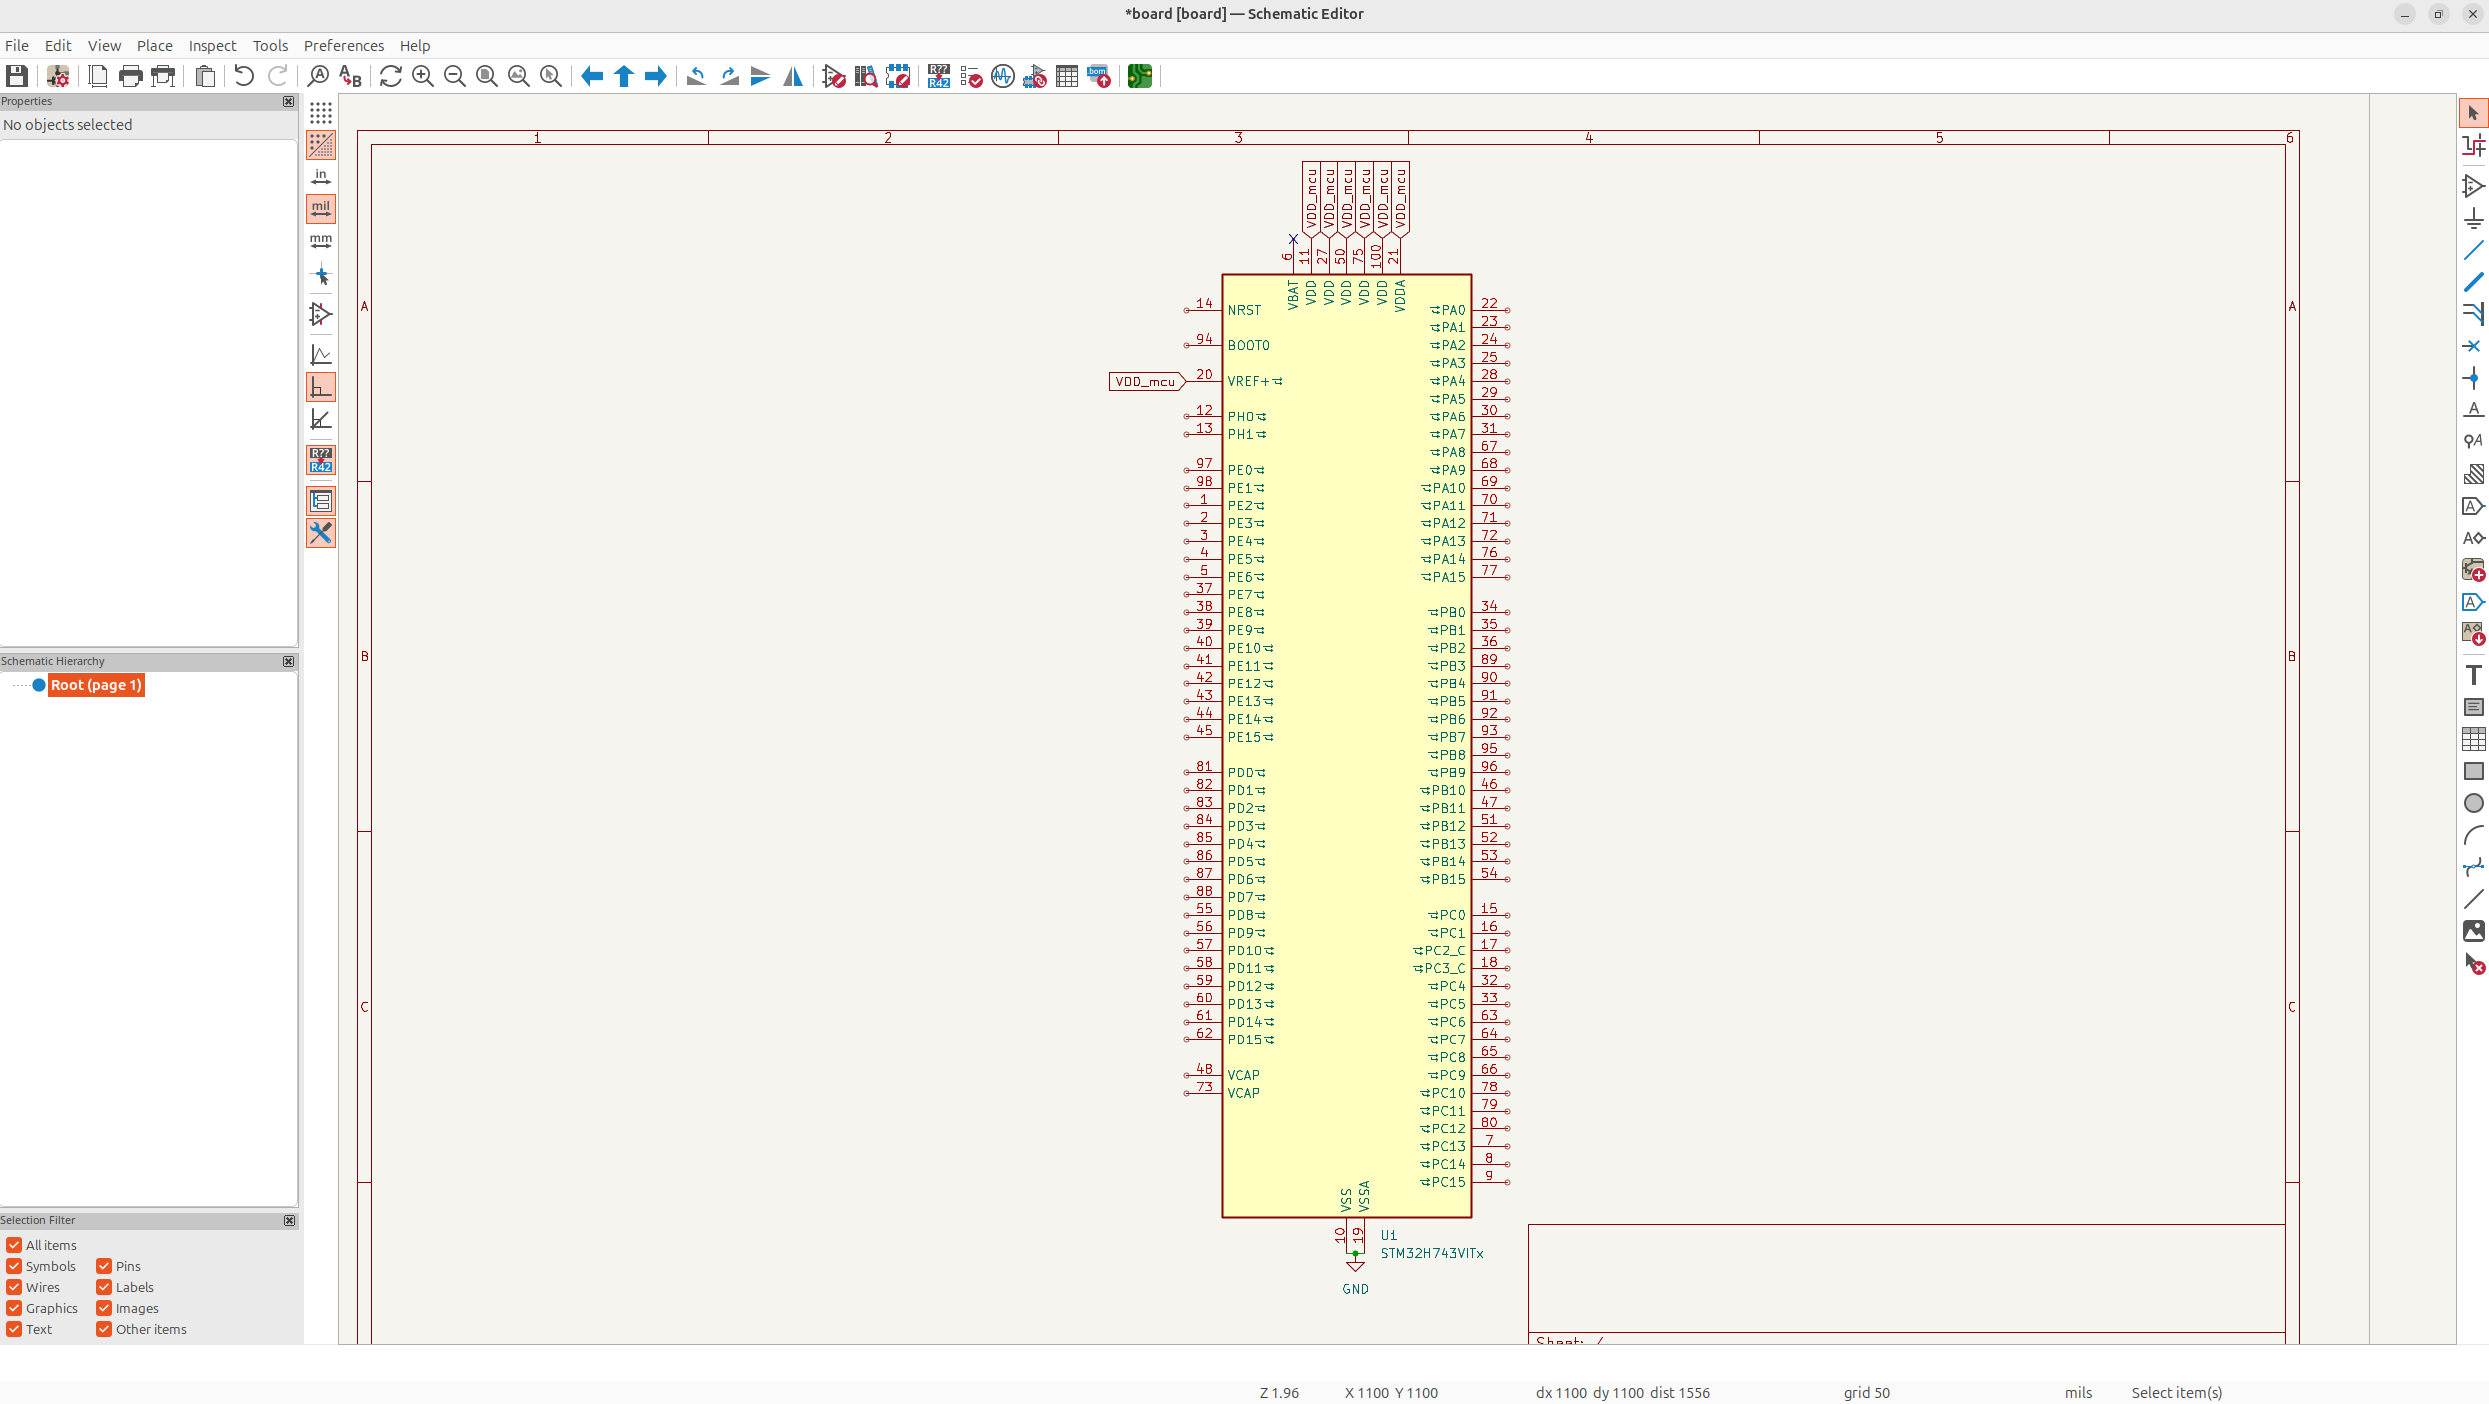Image resolution: width=2489 pixels, height=1404 pixels.
Task: Switch units to millimeters
Action: 320,241
